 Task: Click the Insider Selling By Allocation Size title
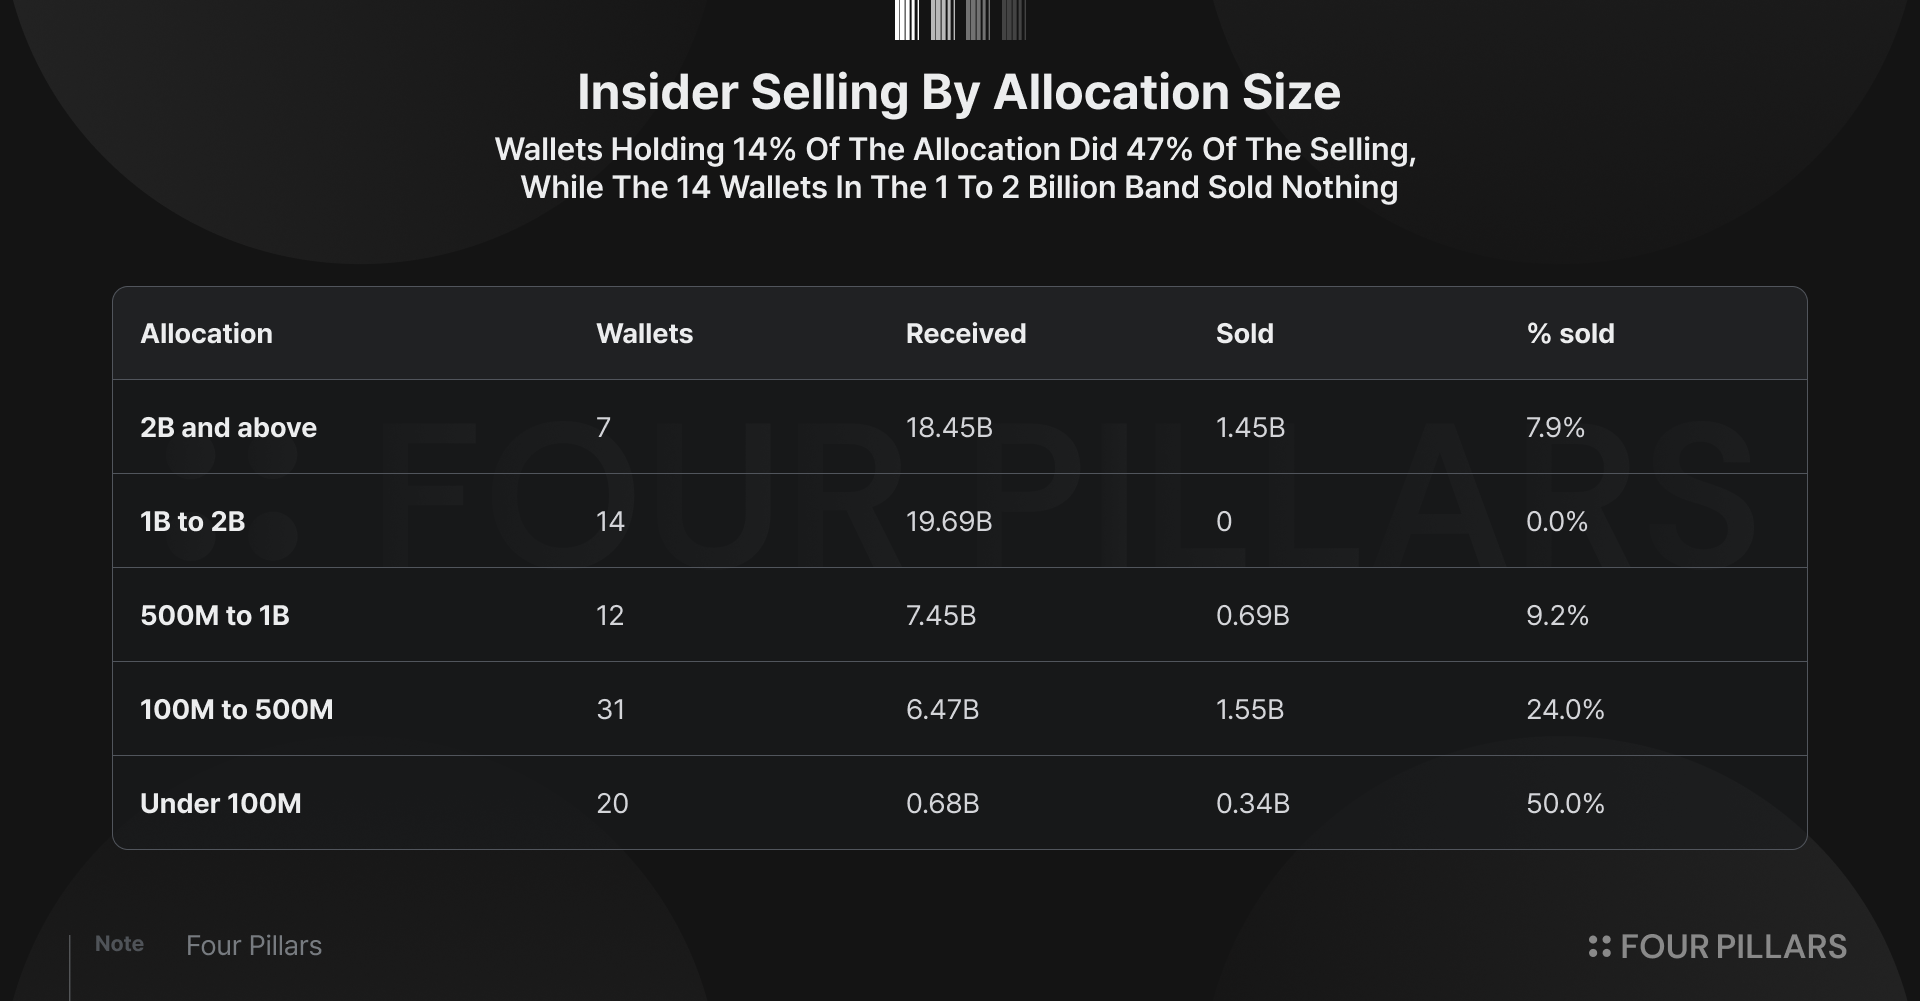[x=959, y=92]
